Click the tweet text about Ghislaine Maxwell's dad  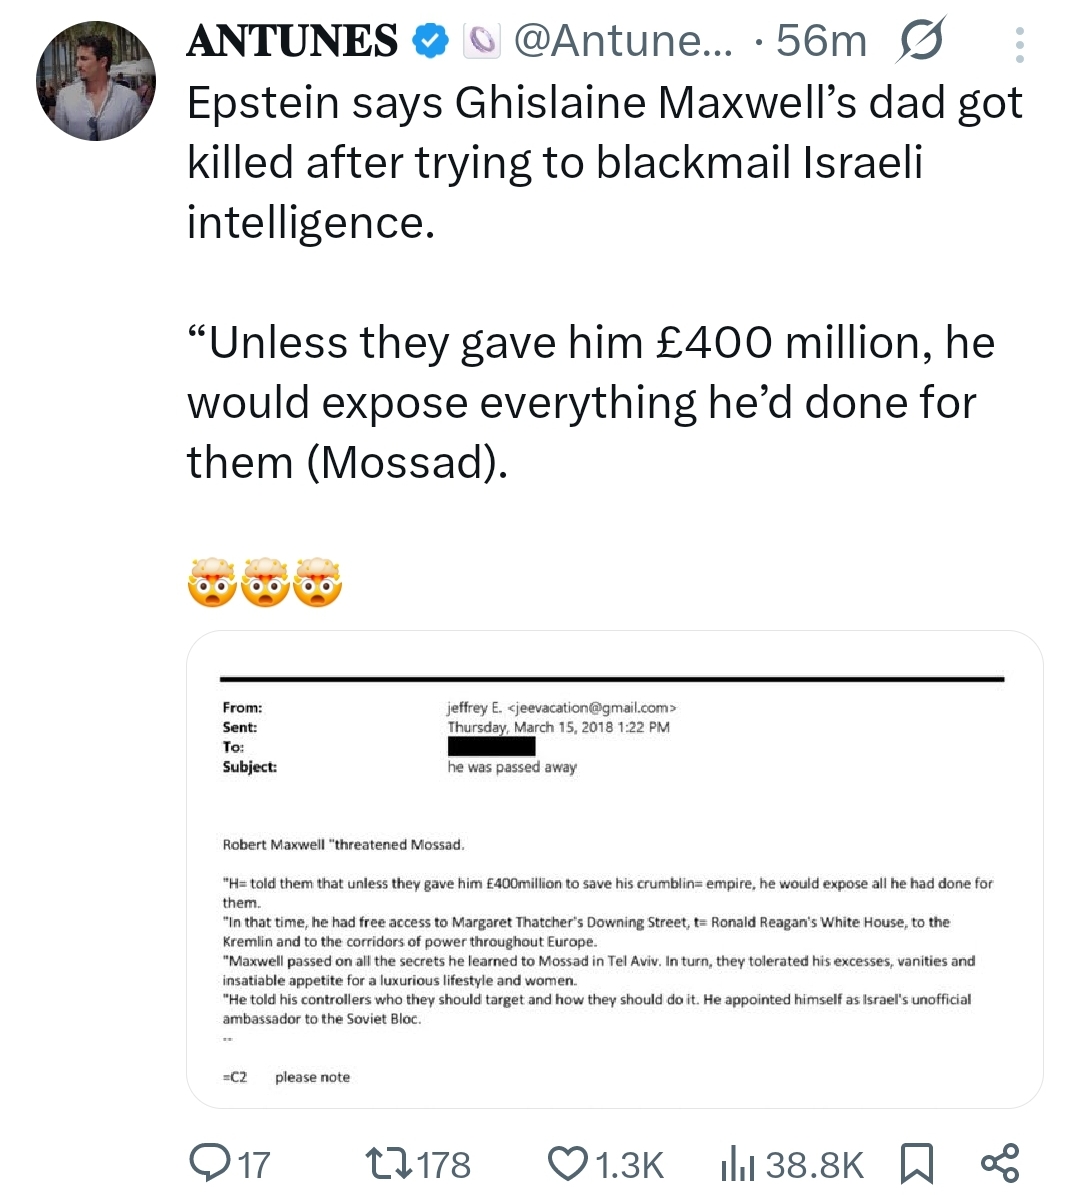[604, 162]
